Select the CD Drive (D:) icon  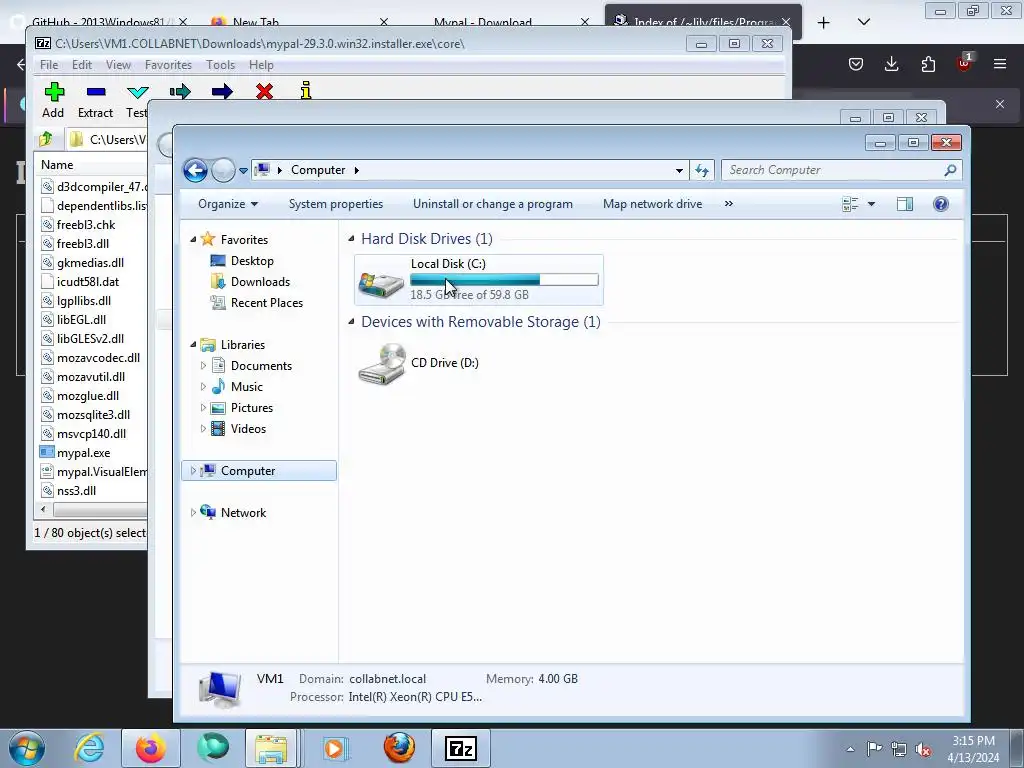coord(419,363)
